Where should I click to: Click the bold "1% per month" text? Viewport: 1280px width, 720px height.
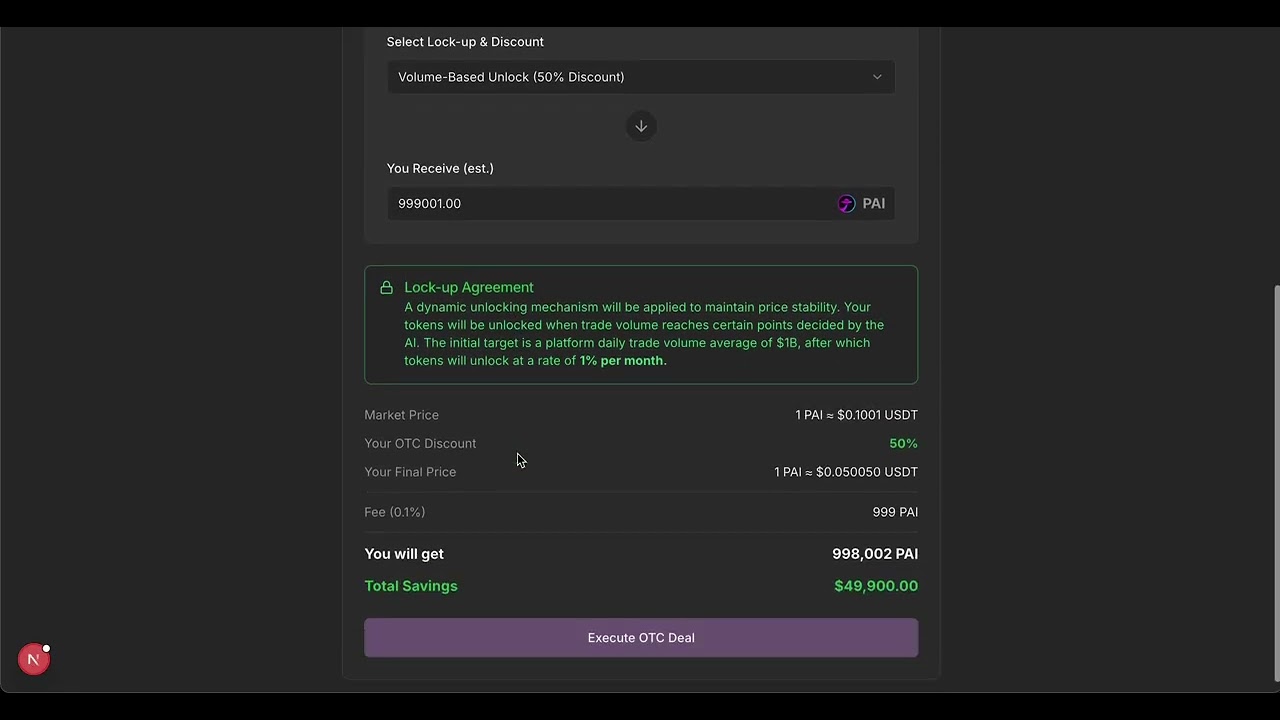coord(622,361)
